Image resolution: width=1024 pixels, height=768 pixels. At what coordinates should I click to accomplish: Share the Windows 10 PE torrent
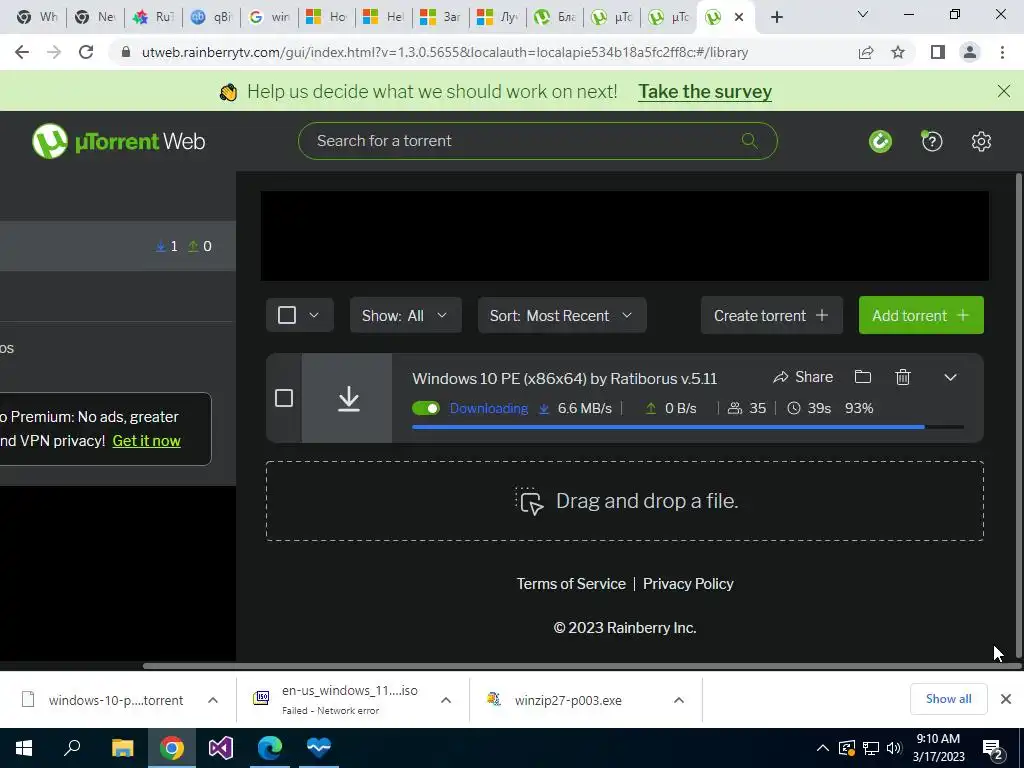coord(803,377)
